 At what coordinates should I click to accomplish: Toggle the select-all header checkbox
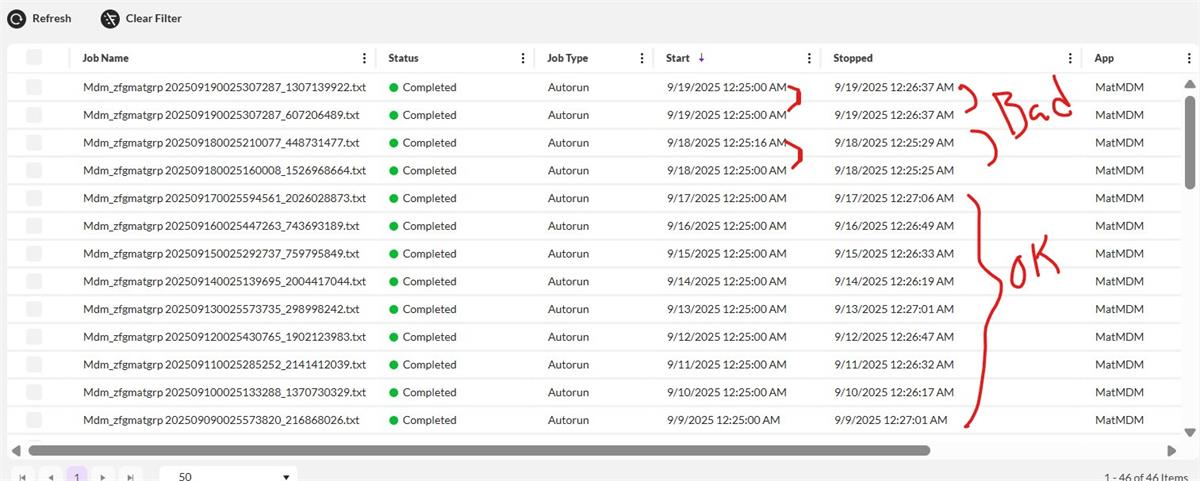click(x=34, y=58)
